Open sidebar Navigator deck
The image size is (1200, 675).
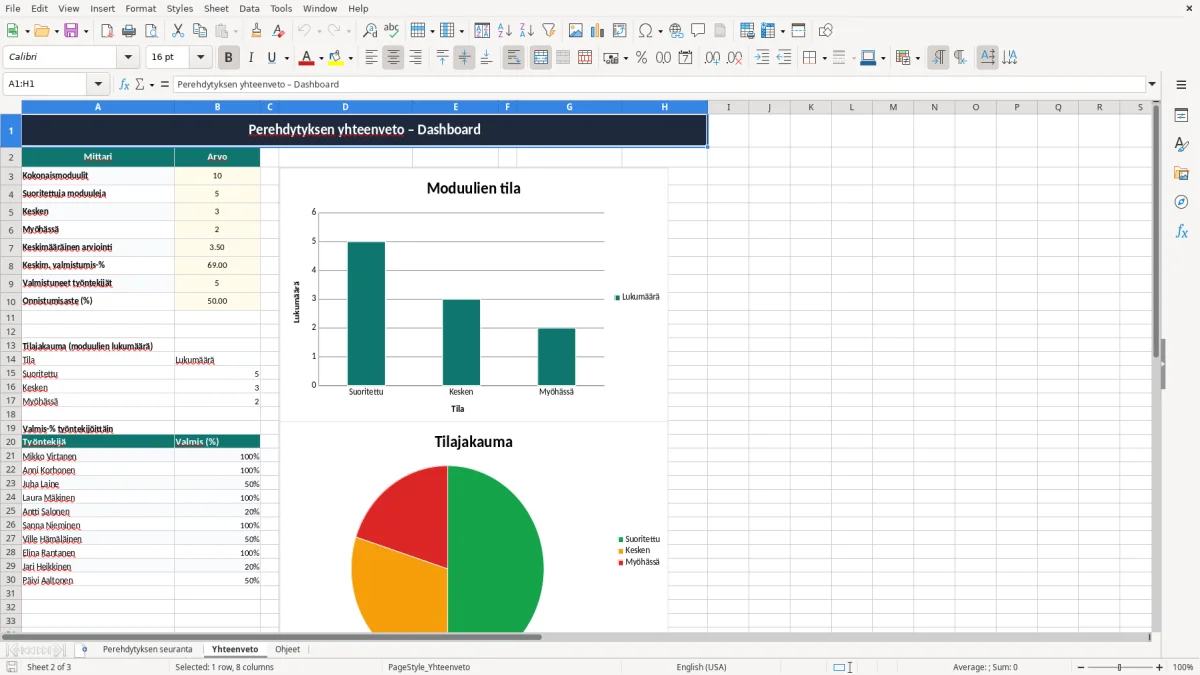(1181, 202)
